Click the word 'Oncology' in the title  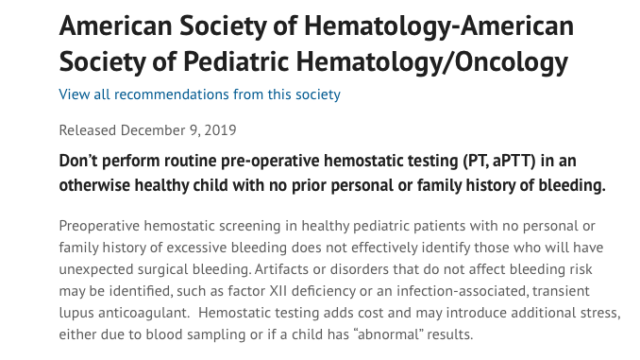pyautogui.click(x=511, y=62)
